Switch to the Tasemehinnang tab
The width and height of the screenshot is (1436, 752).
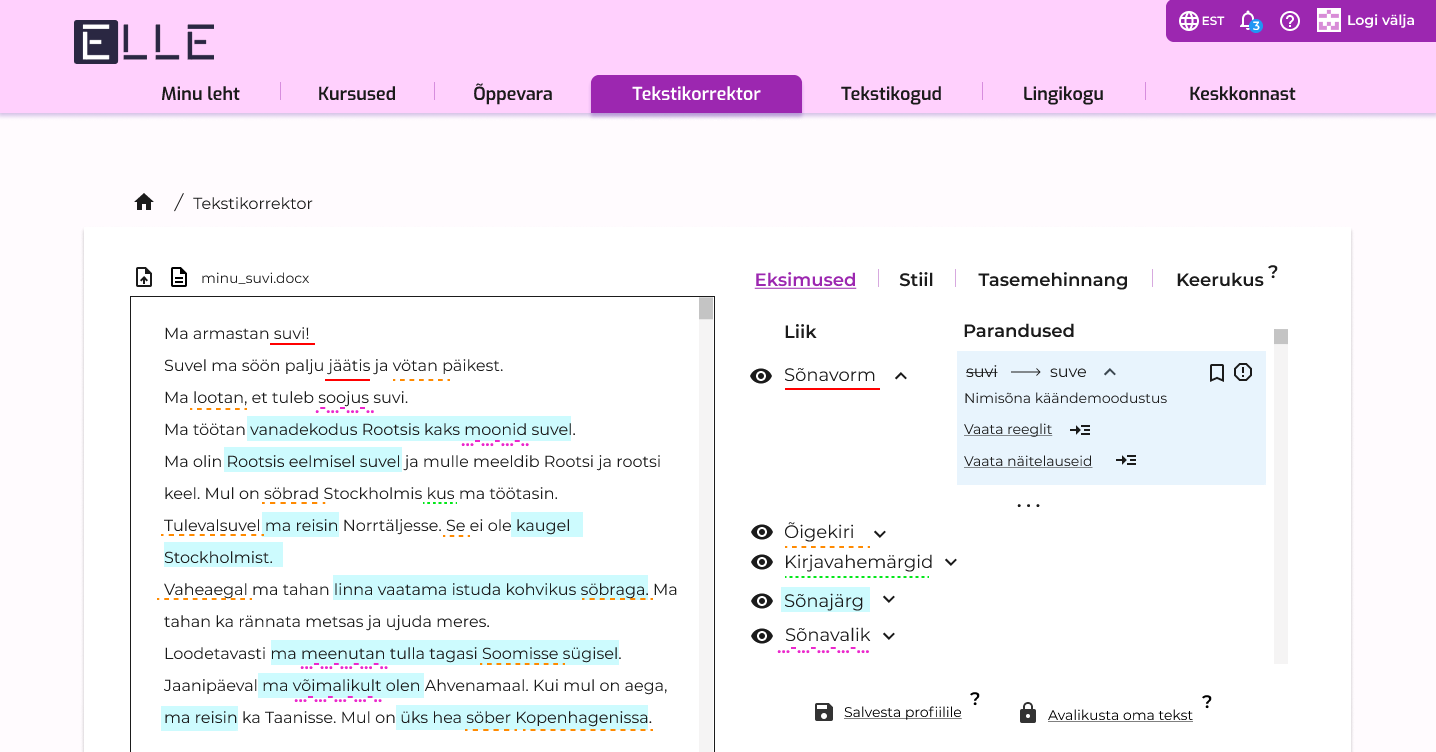(1053, 280)
